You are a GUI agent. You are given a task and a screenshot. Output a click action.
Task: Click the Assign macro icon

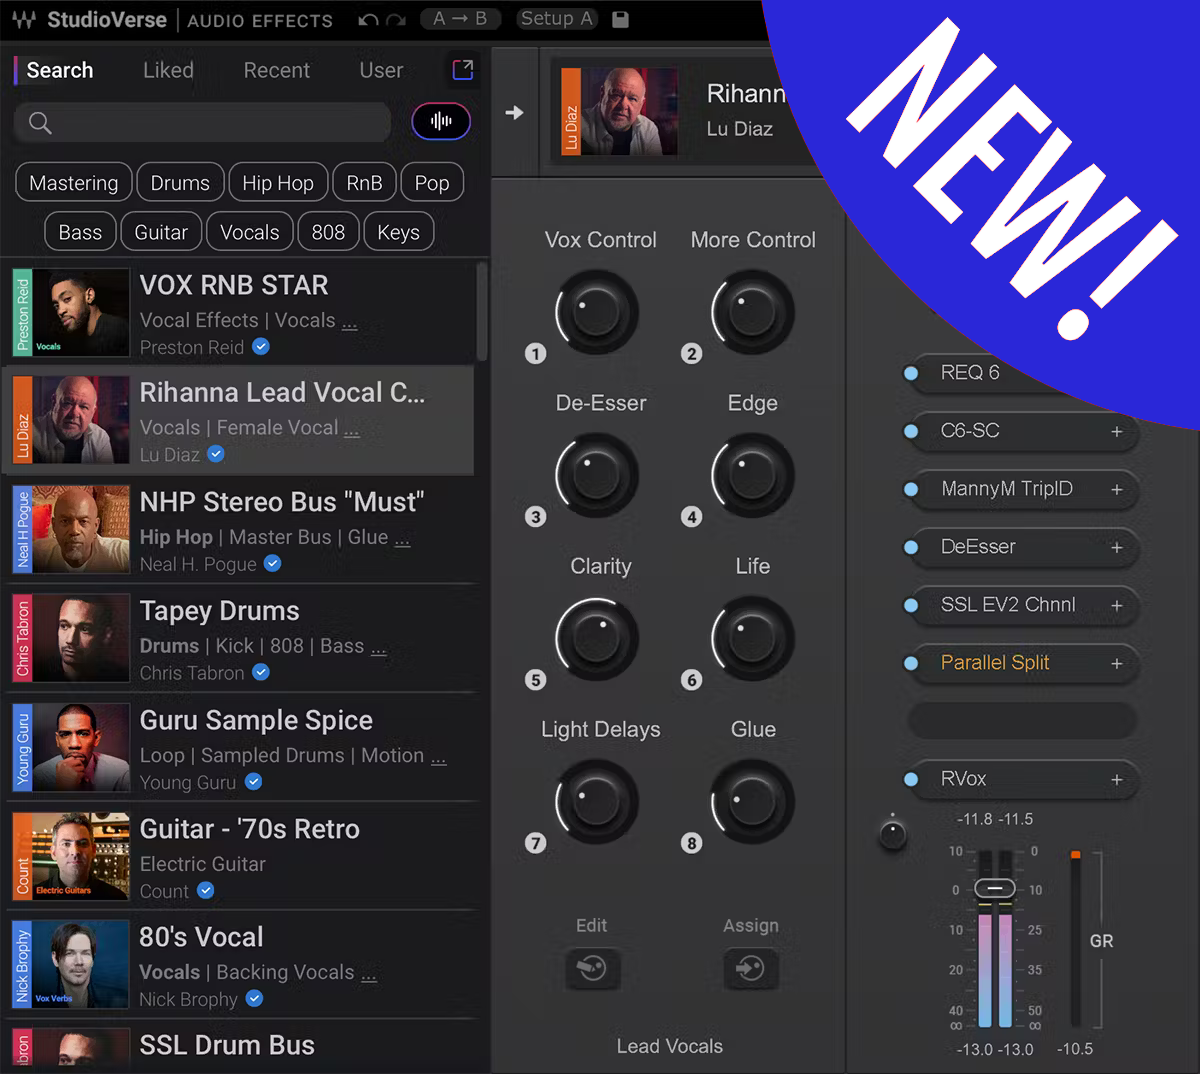click(x=750, y=968)
